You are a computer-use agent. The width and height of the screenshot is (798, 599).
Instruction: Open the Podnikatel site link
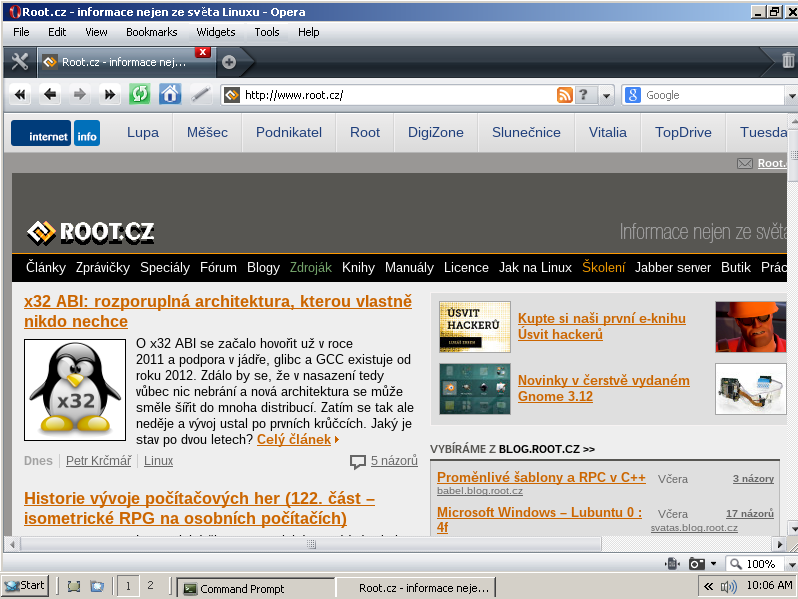tap(289, 132)
